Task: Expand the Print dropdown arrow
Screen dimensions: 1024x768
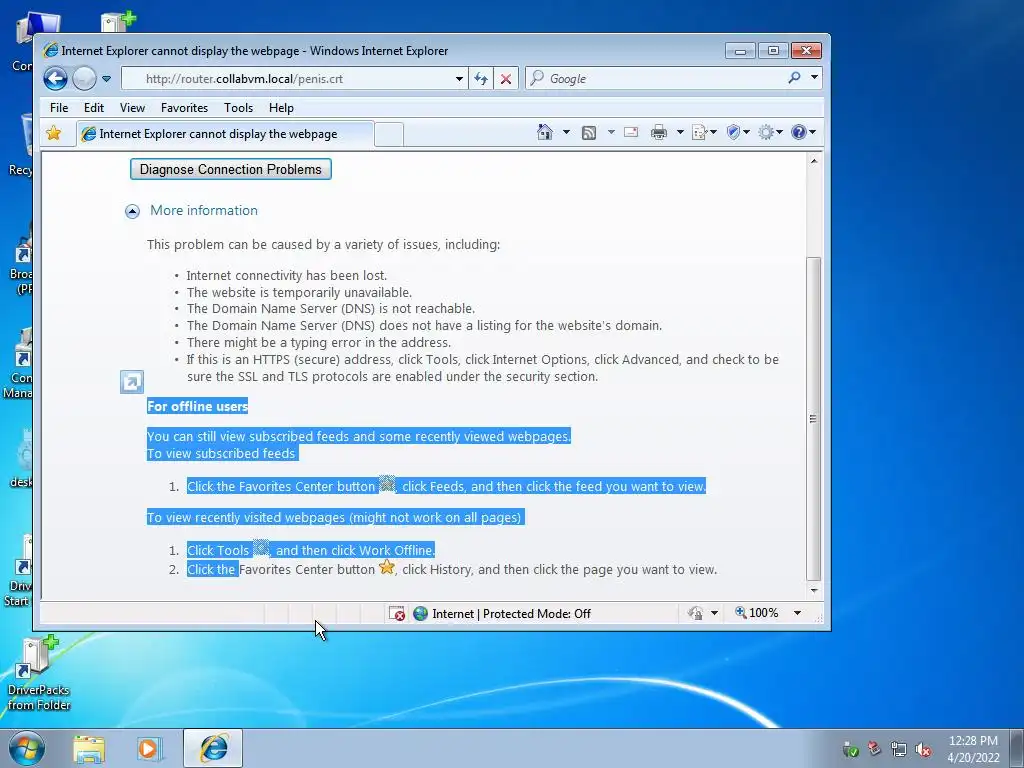Action: coord(680,133)
